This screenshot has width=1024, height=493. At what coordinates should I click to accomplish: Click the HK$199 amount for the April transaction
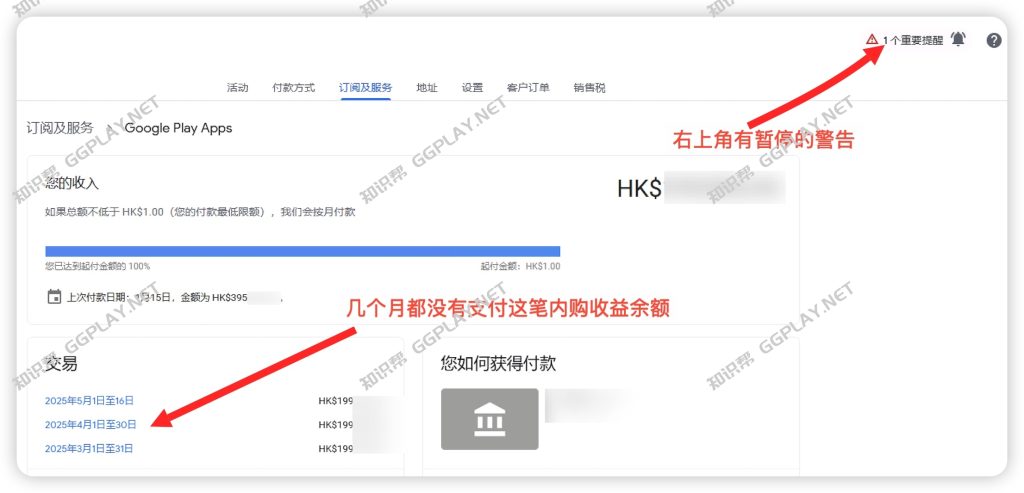tap(336, 424)
